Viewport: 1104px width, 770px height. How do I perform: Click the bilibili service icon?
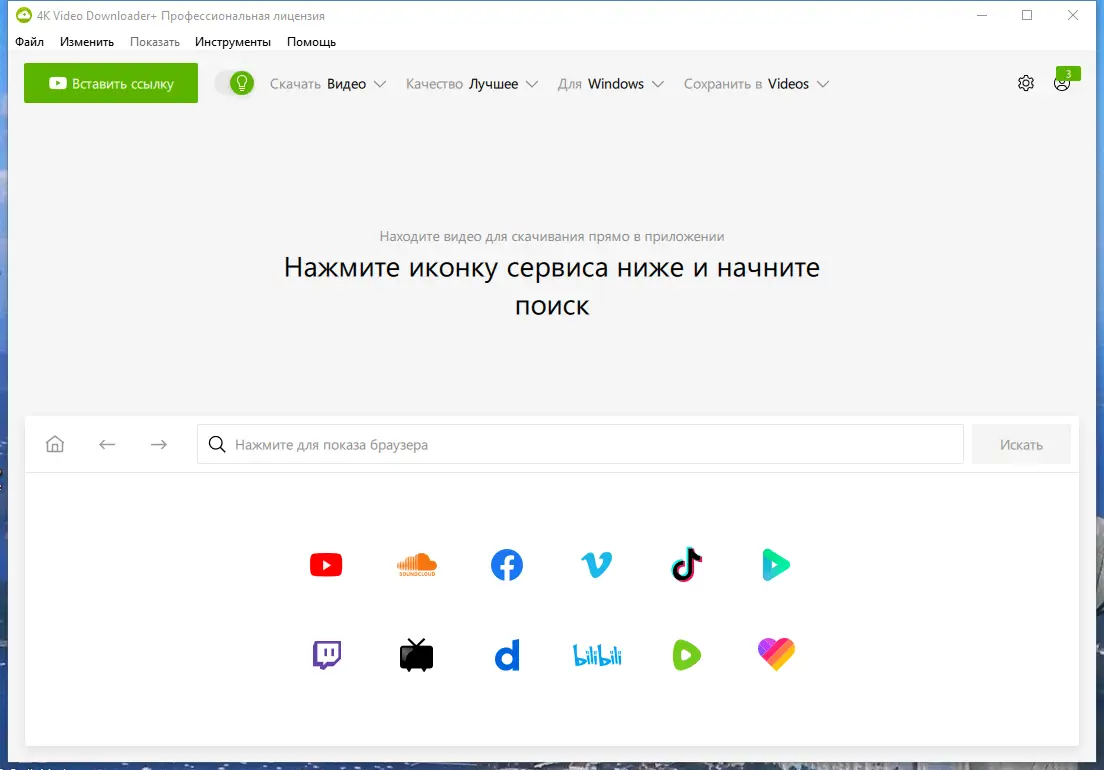click(596, 654)
